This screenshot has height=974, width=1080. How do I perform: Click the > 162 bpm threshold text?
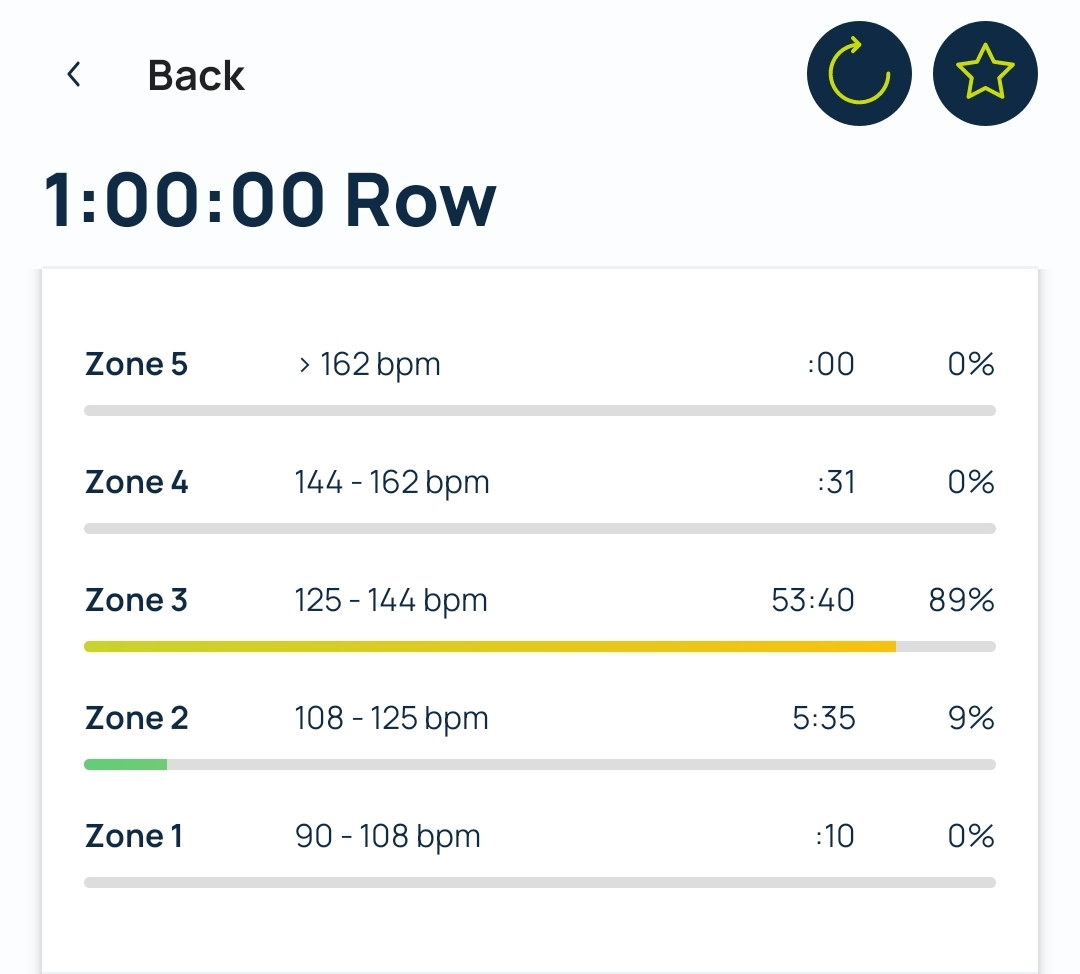coord(369,365)
